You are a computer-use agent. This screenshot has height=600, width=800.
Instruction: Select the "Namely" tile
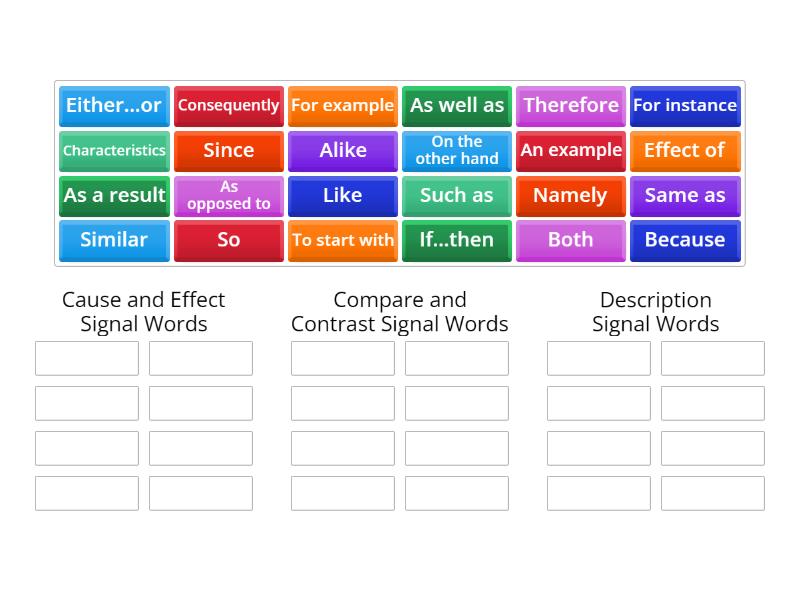570,196
